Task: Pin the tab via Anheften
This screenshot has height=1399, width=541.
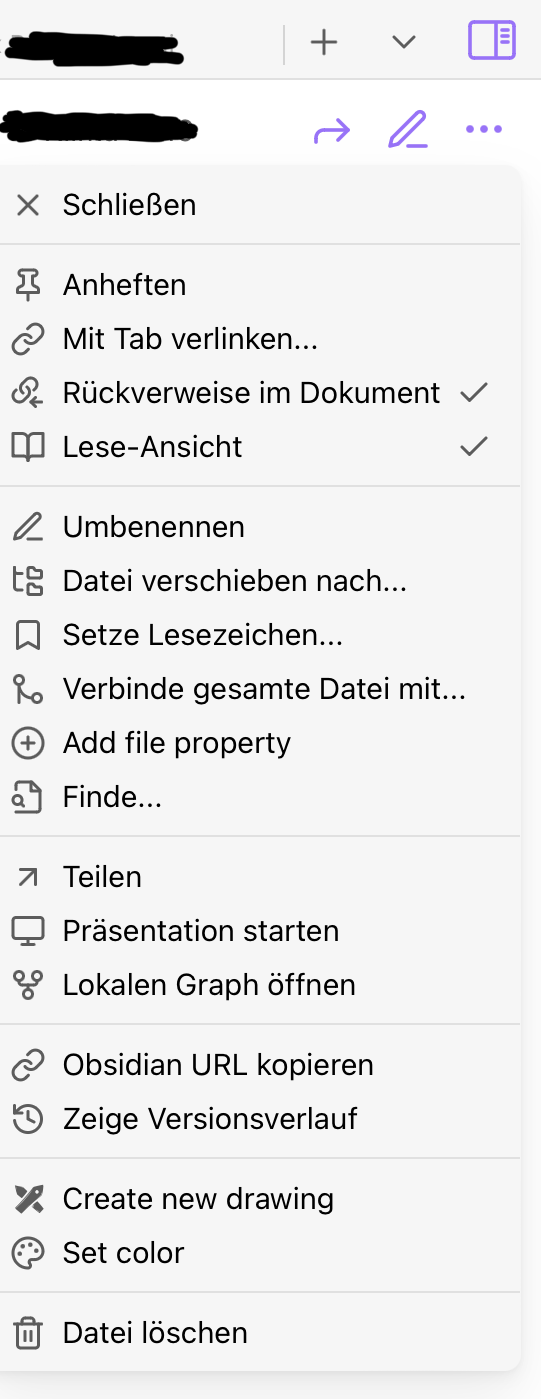Action: (x=260, y=285)
